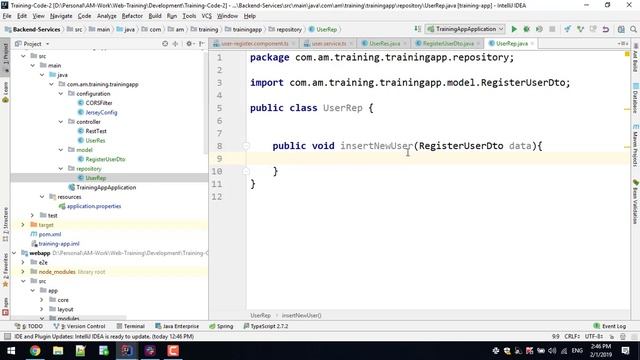Click the collapse all icon in Project panel

176,43
